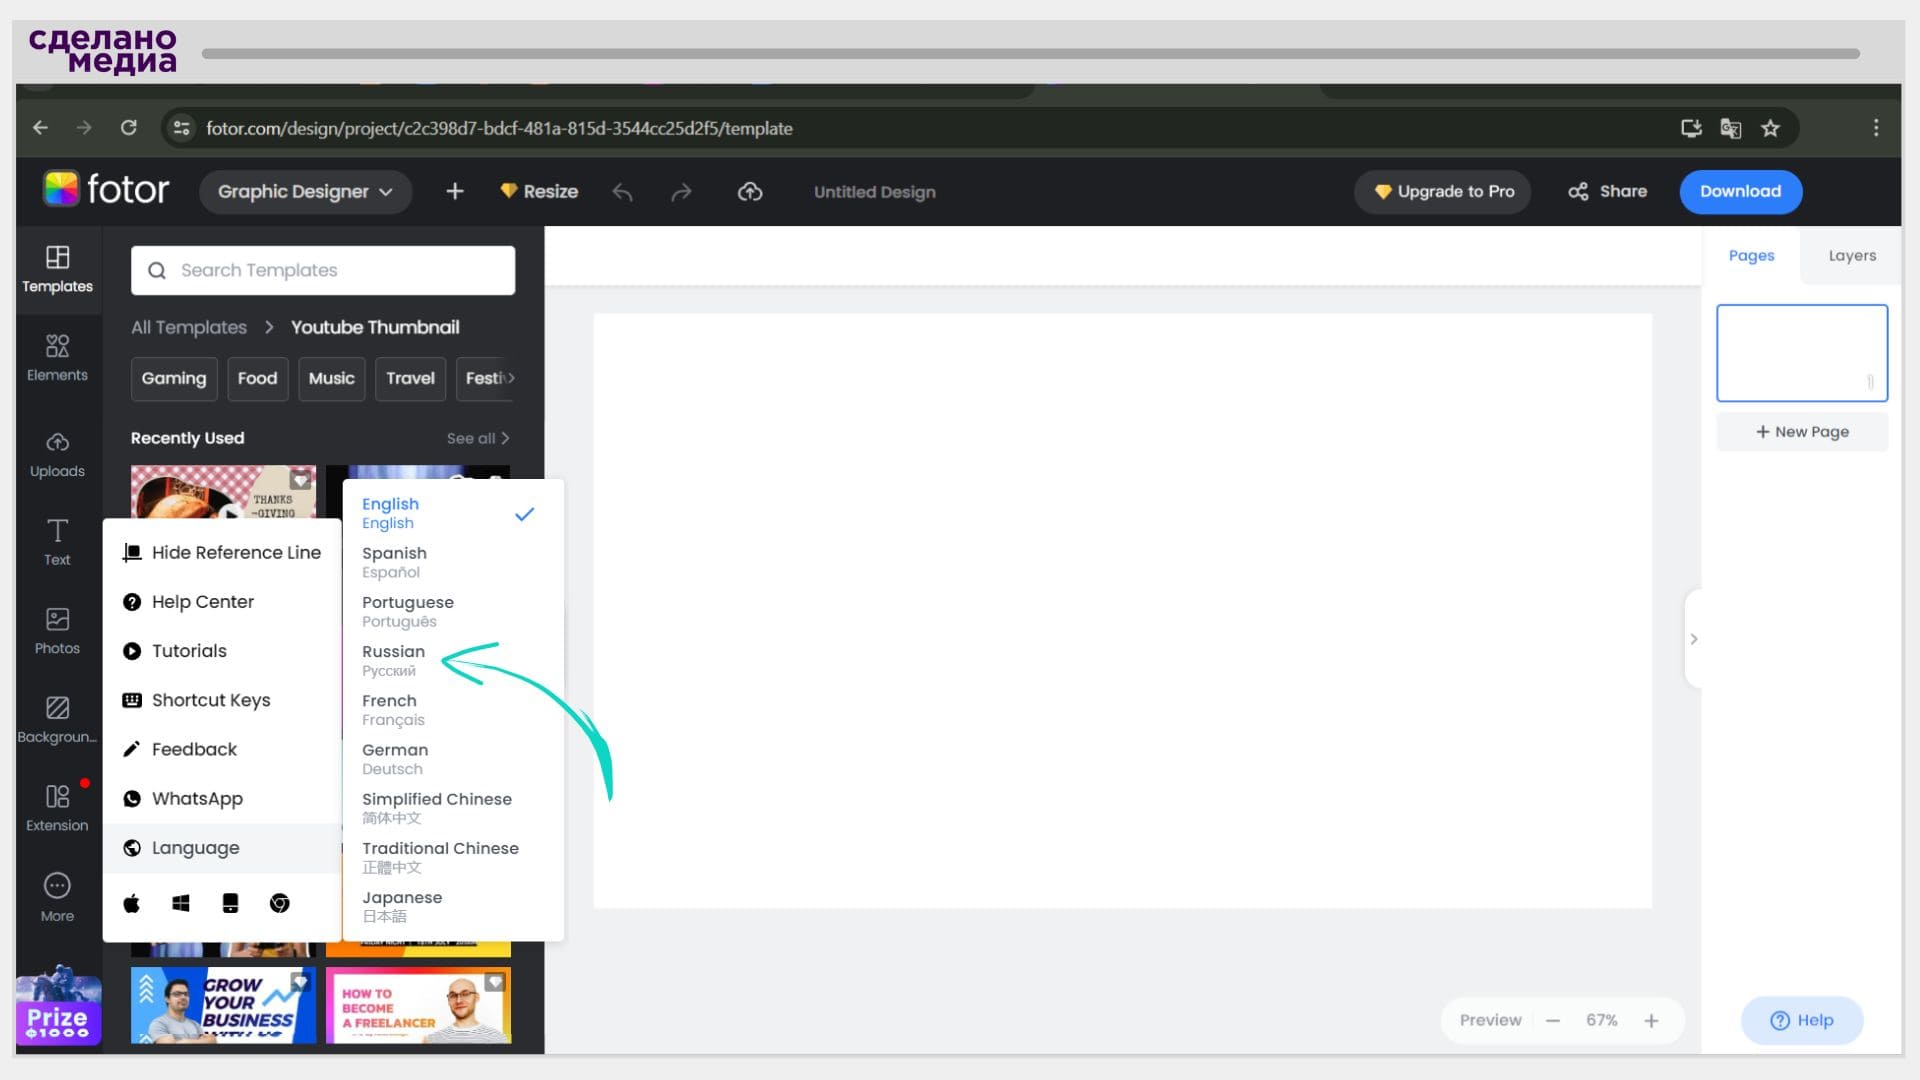This screenshot has width=1920, height=1080.
Task: Click the cloud save icon
Action: click(750, 191)
